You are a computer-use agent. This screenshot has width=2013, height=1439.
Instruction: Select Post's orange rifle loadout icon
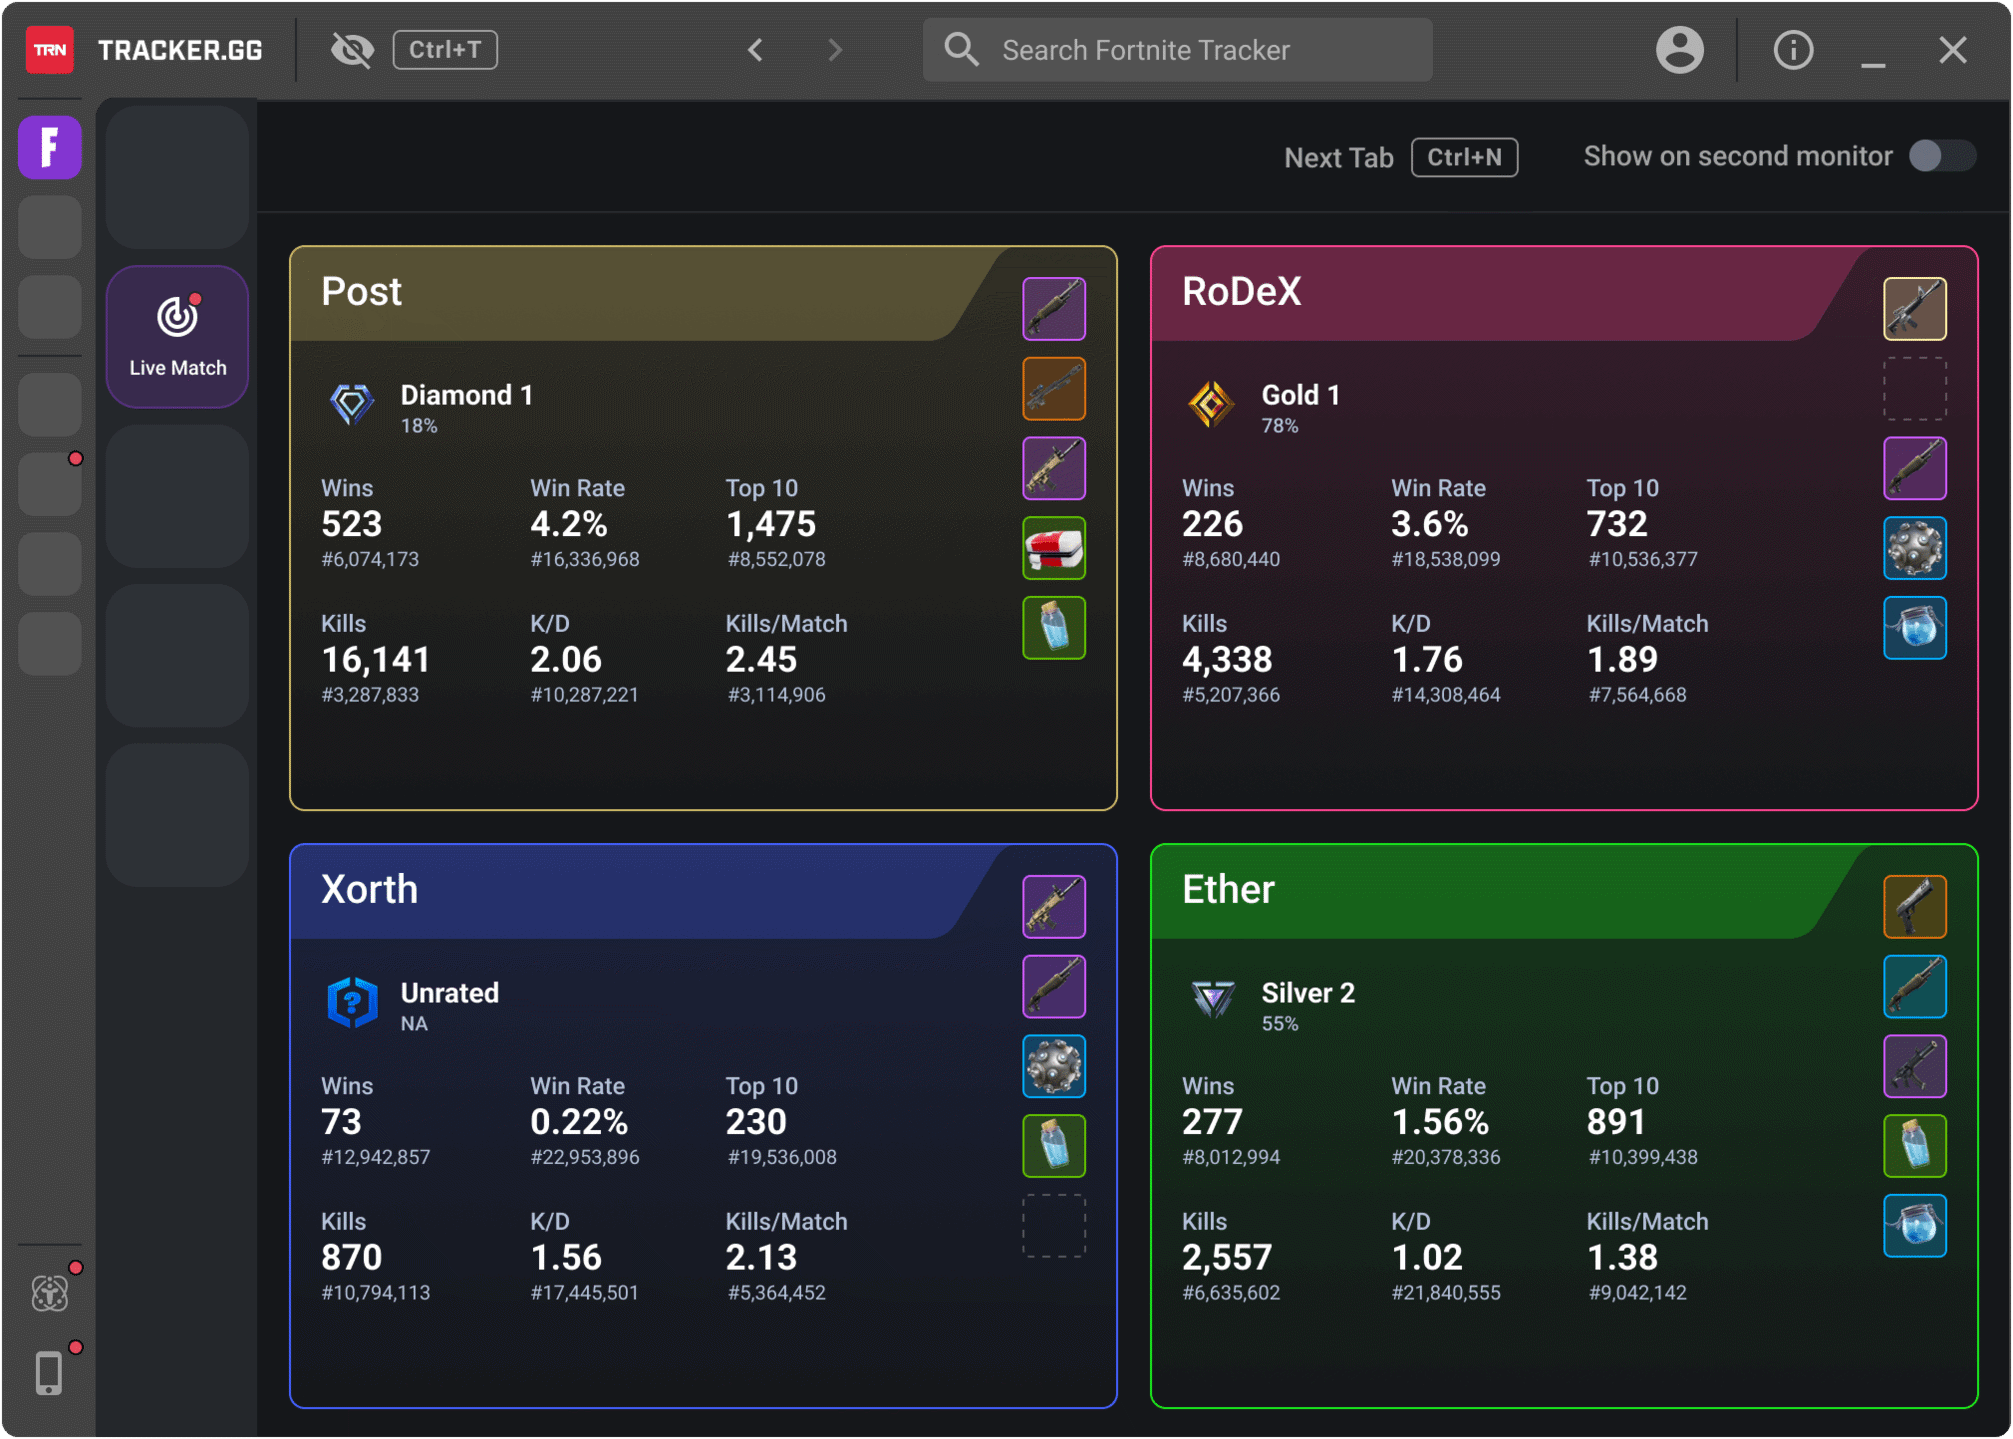1054,389
